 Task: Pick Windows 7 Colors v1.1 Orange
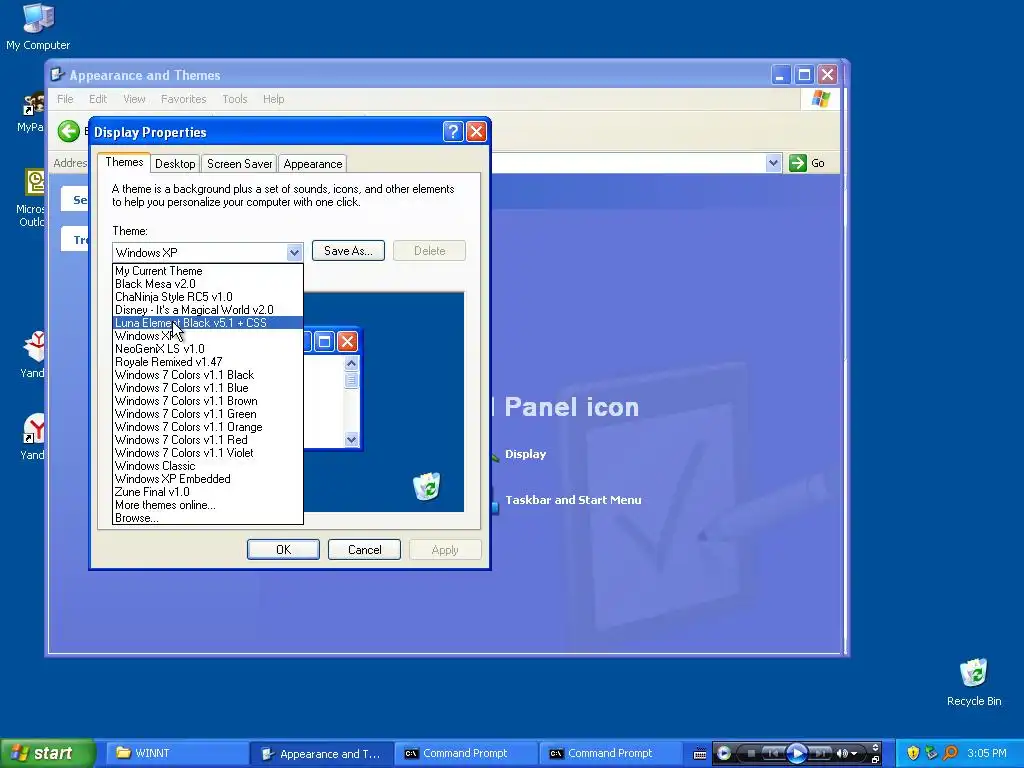pyautogui.click(x=208, y=427)
